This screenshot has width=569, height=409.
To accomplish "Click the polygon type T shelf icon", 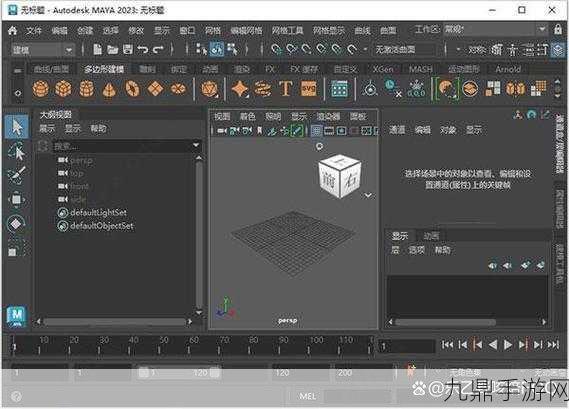I will coord(286,89).
